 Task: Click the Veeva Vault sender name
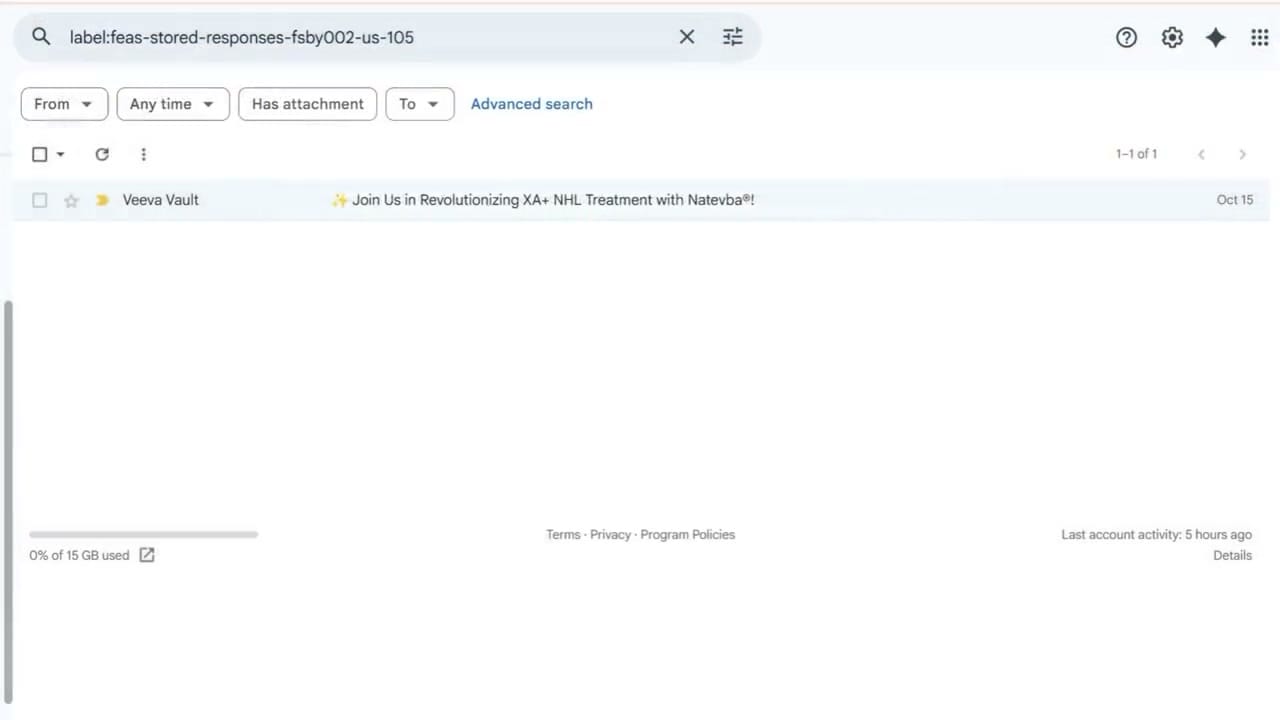(x=161, y=200)
